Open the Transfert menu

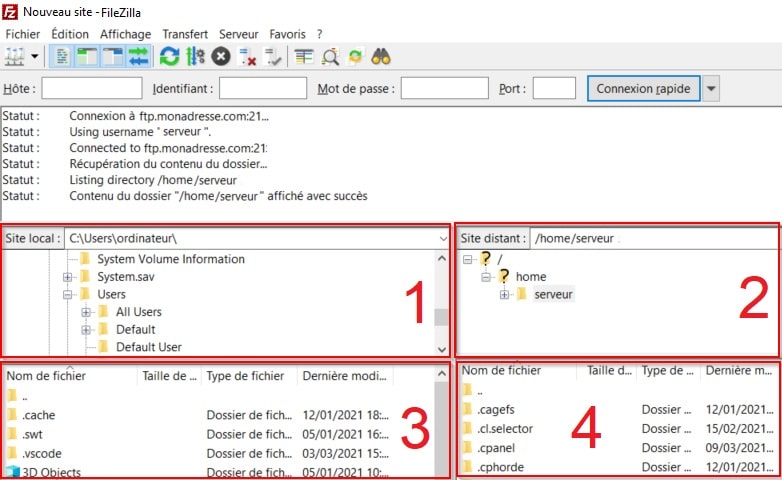click(185, 34)
